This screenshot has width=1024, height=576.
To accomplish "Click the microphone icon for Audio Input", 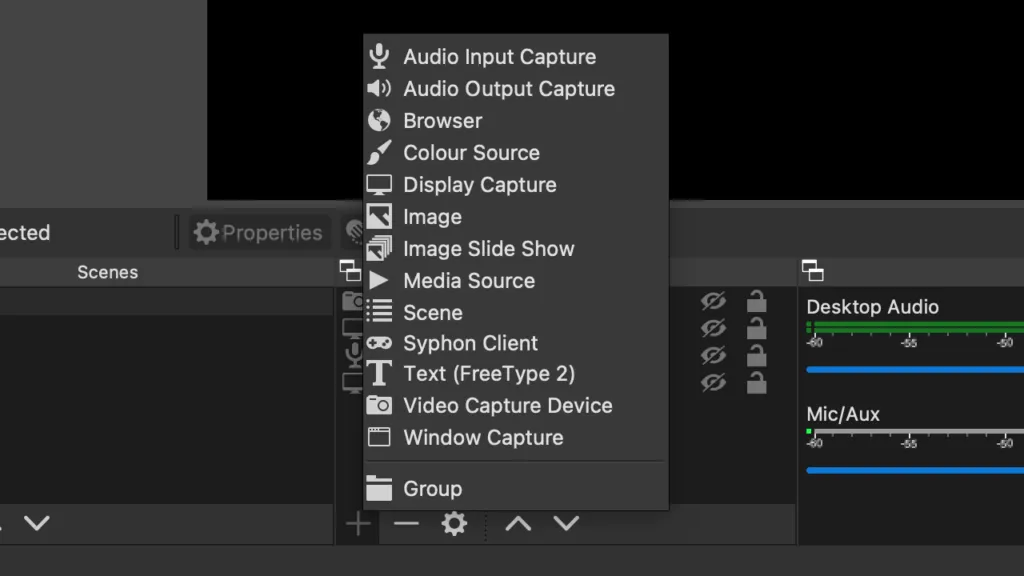I will pyautogui.click(x=379, y=56).
